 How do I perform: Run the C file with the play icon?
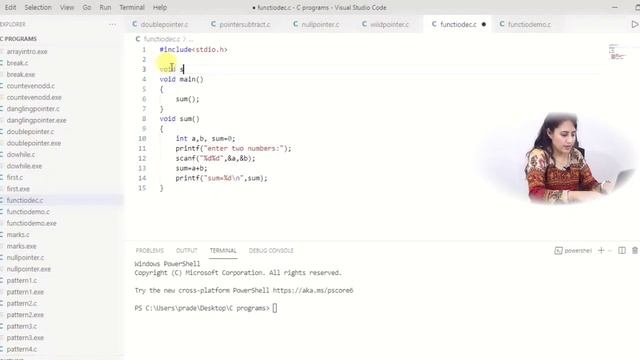635,24
